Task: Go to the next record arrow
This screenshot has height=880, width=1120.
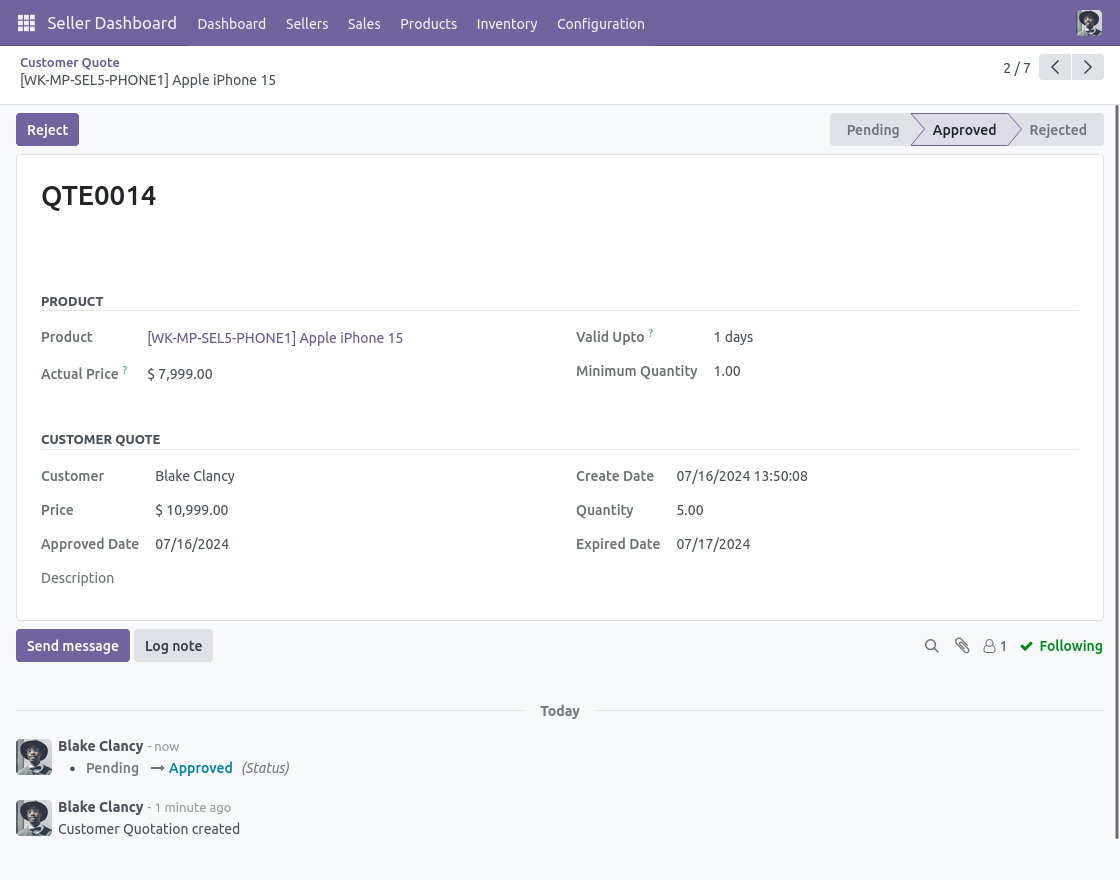Action: pyautogui.click(x=1088, y=67)
